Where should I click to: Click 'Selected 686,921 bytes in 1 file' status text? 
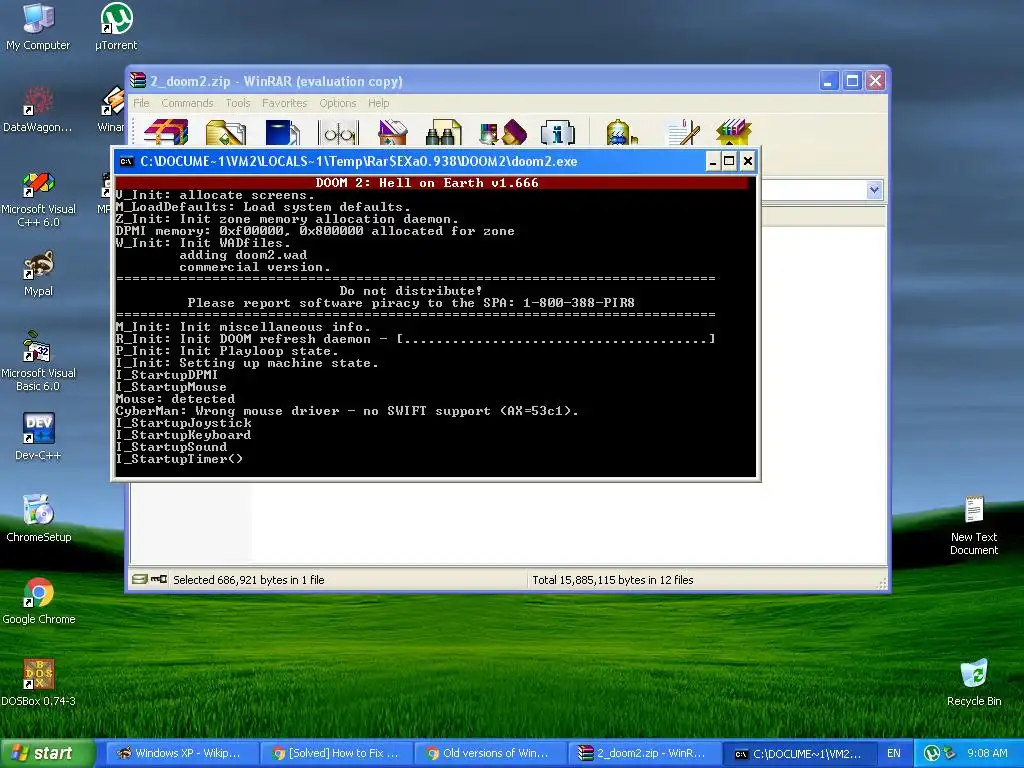pyautogui.click(x=249, y=579)
